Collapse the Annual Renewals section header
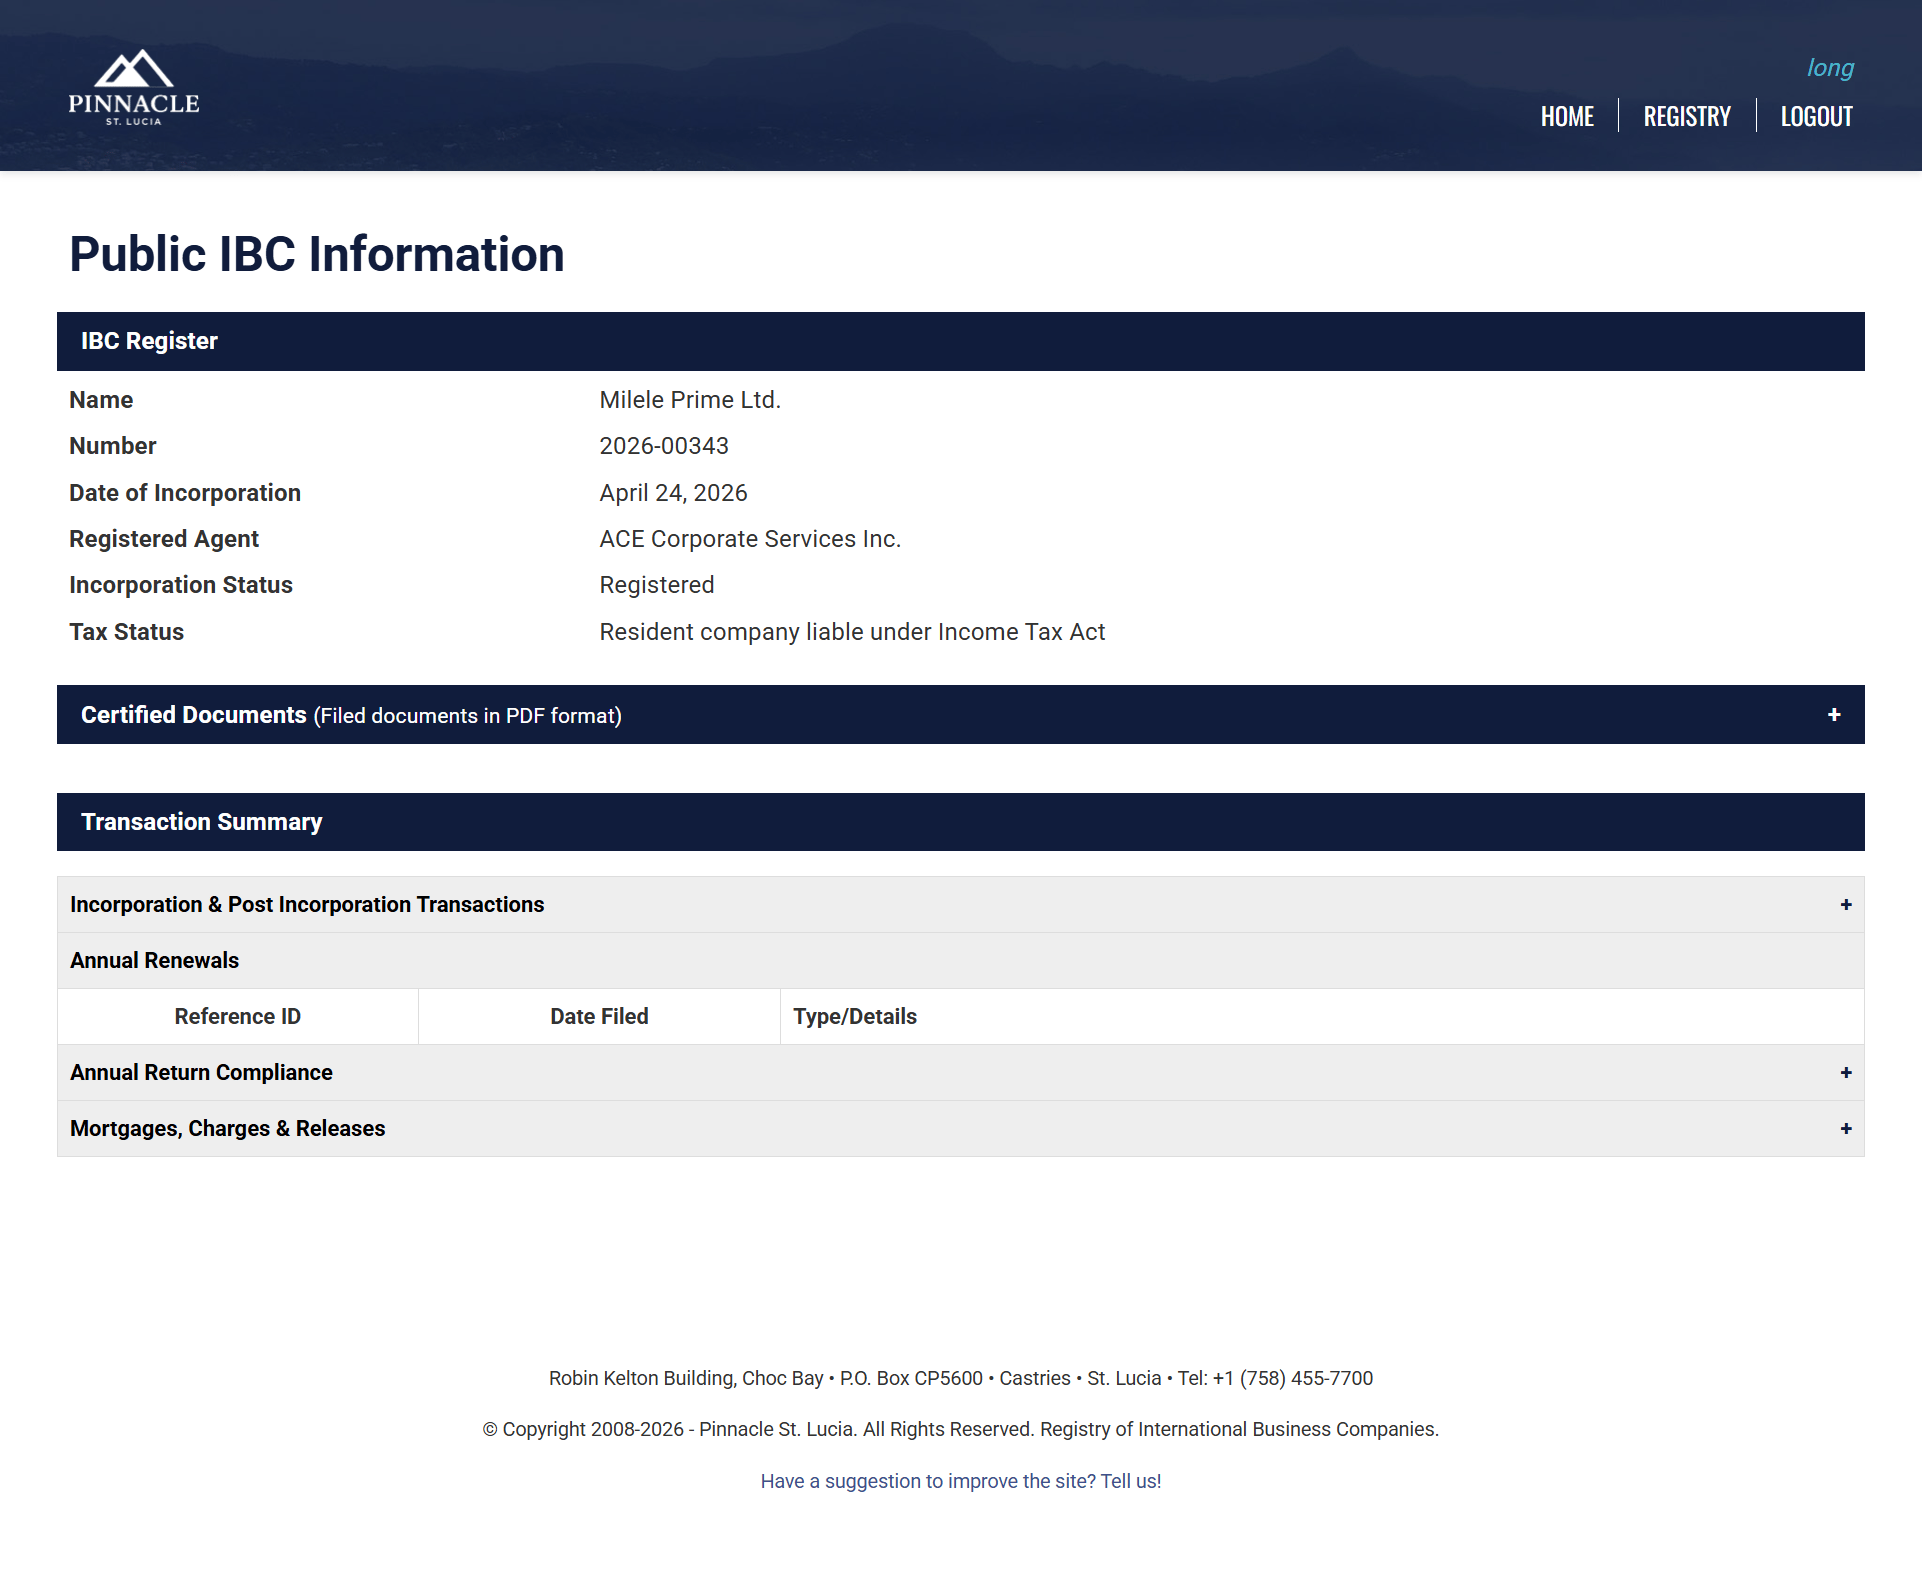1922x1594 pixels. (x=961, y=961)
